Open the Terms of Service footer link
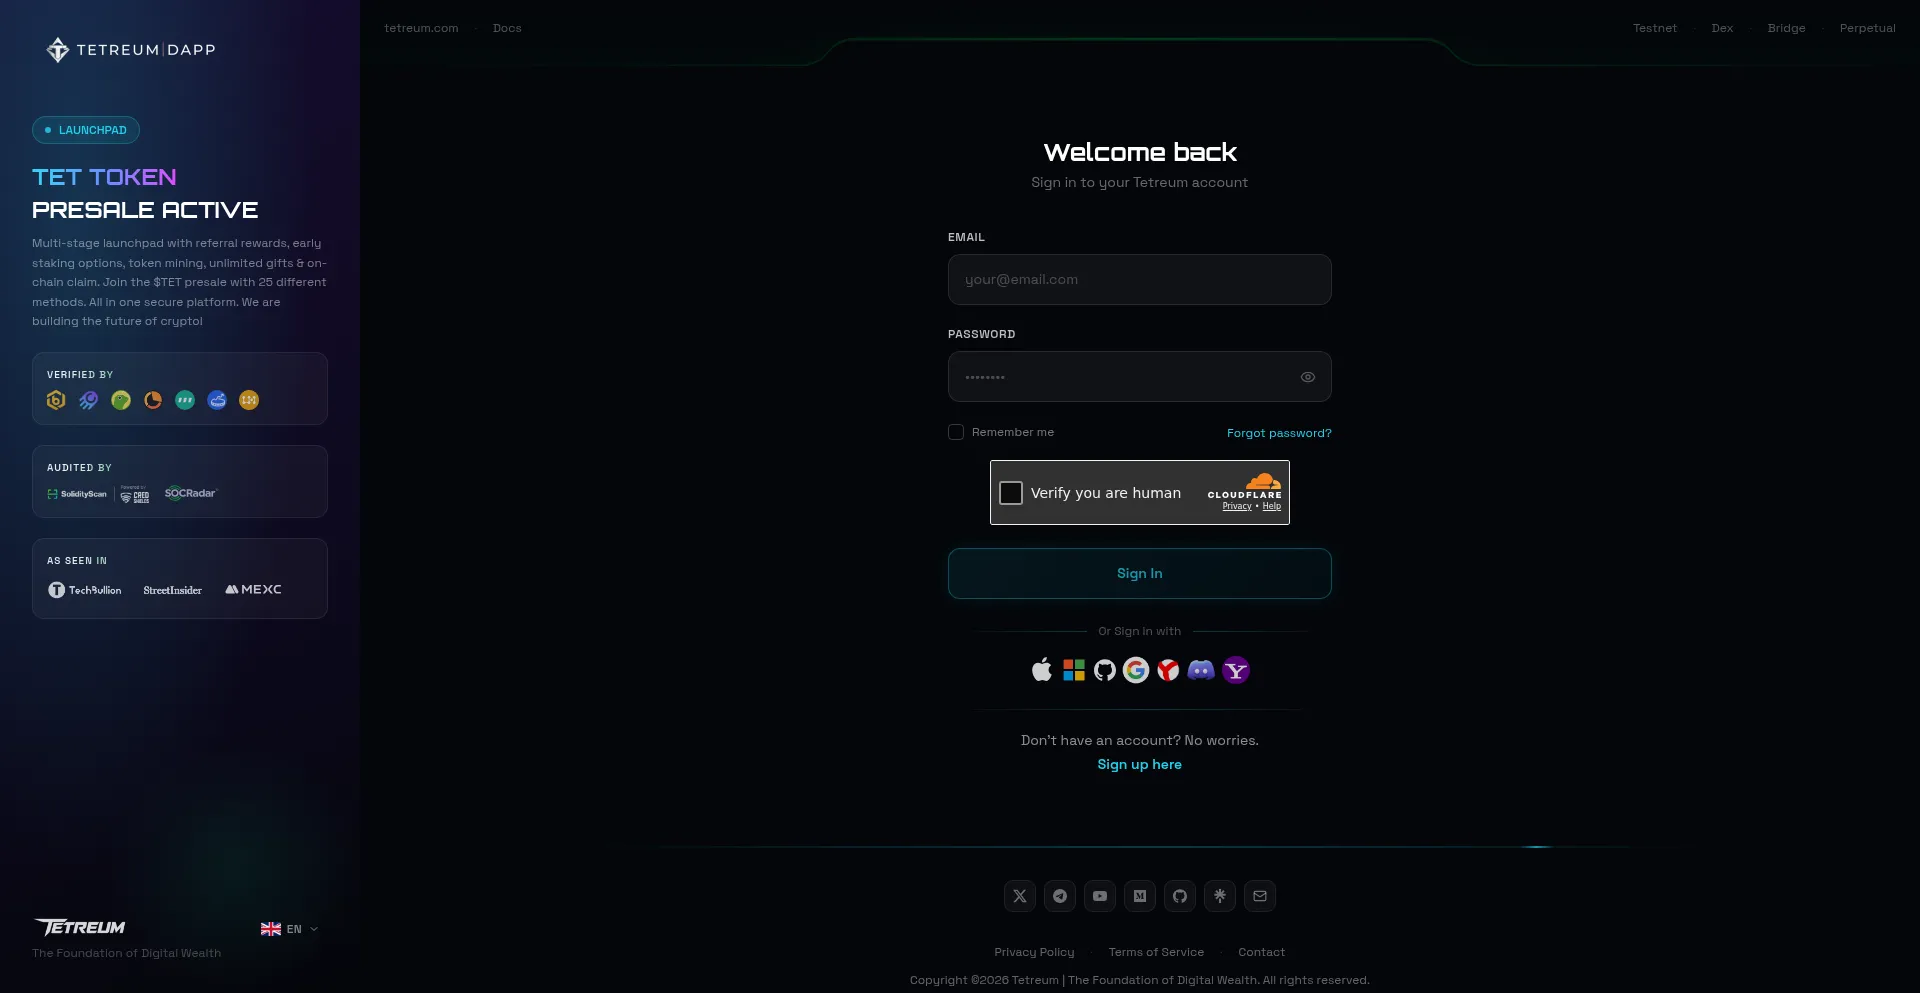Image resolution: width=1920 pixels, height=993 pixels. tap(1156, 952)
